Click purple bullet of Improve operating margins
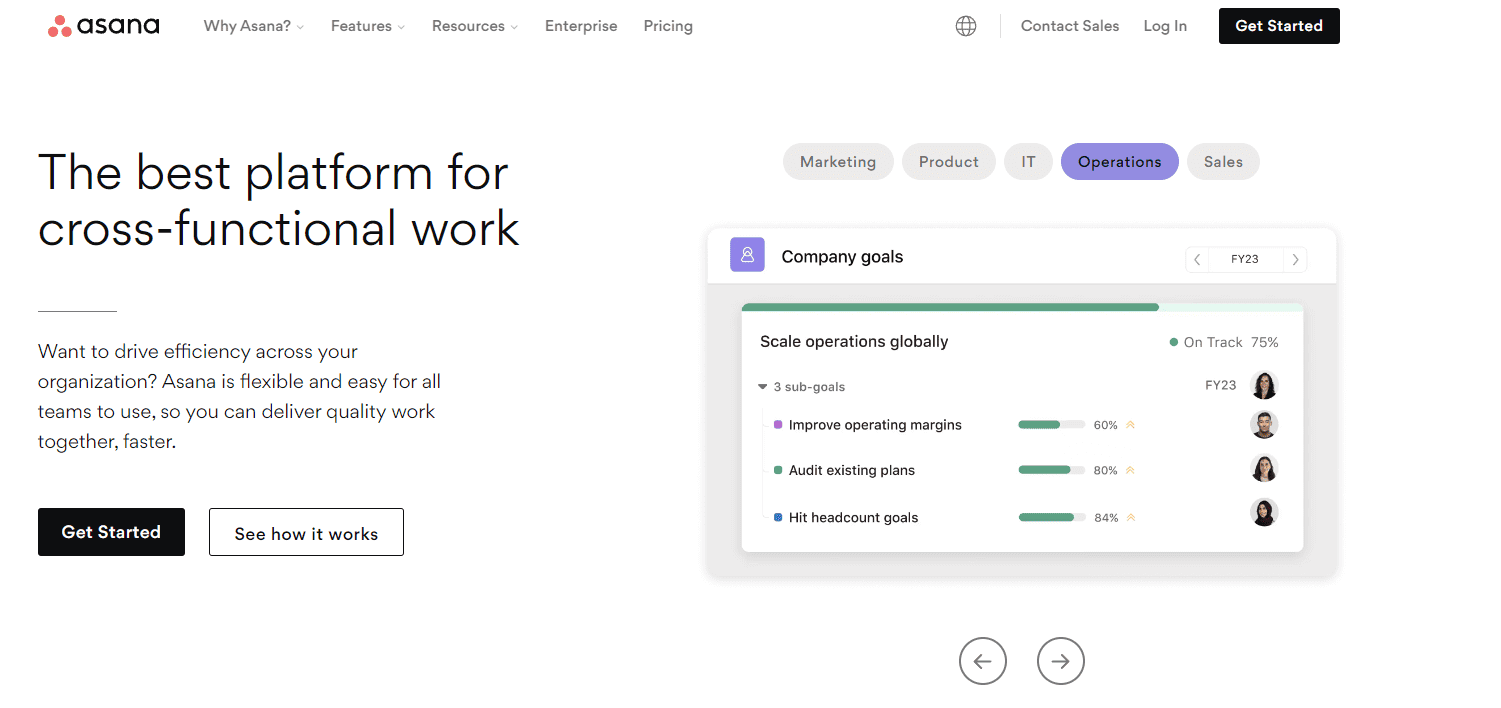 click(778, 424)
